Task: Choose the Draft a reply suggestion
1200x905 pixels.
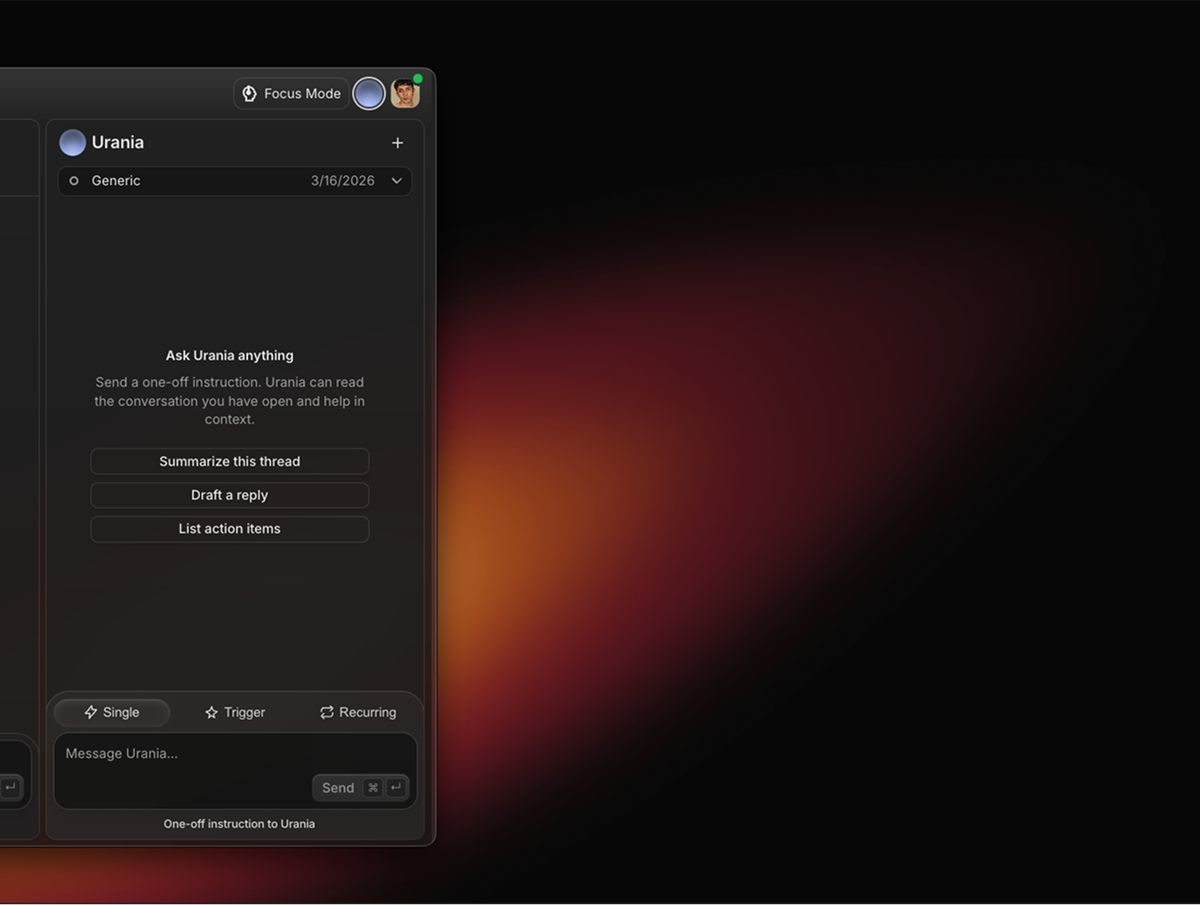Action: point(229,495)
